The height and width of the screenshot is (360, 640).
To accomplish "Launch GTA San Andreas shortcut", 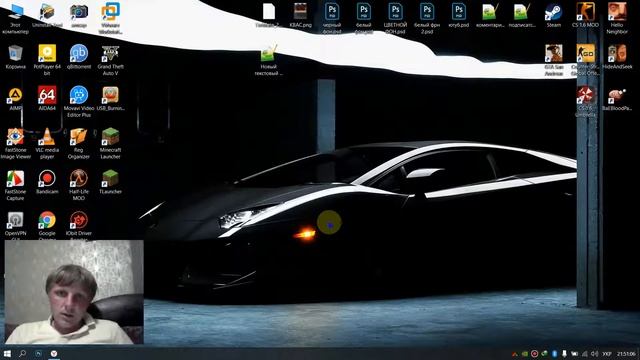I will 553,60.
